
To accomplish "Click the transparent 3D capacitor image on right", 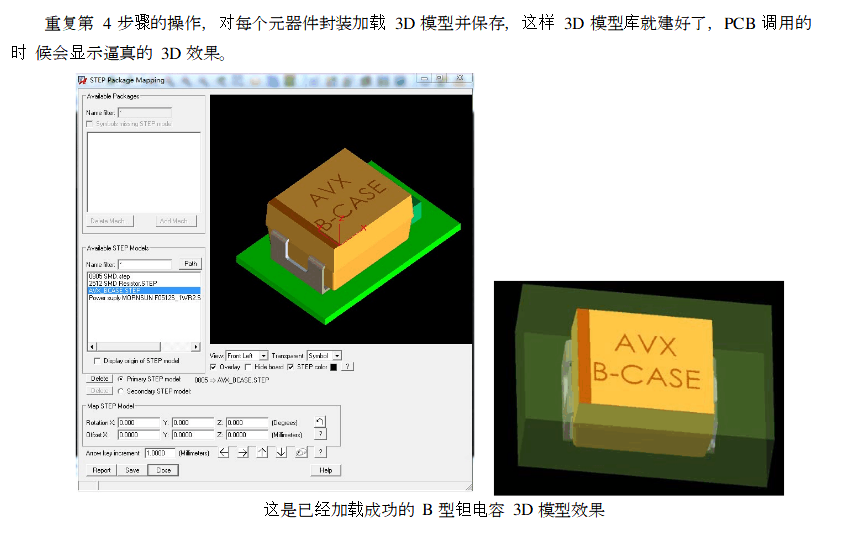I will (639, 388).
